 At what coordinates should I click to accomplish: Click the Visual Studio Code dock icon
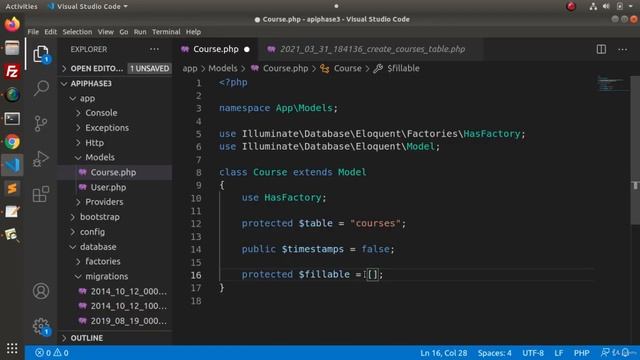click(12, 165)
